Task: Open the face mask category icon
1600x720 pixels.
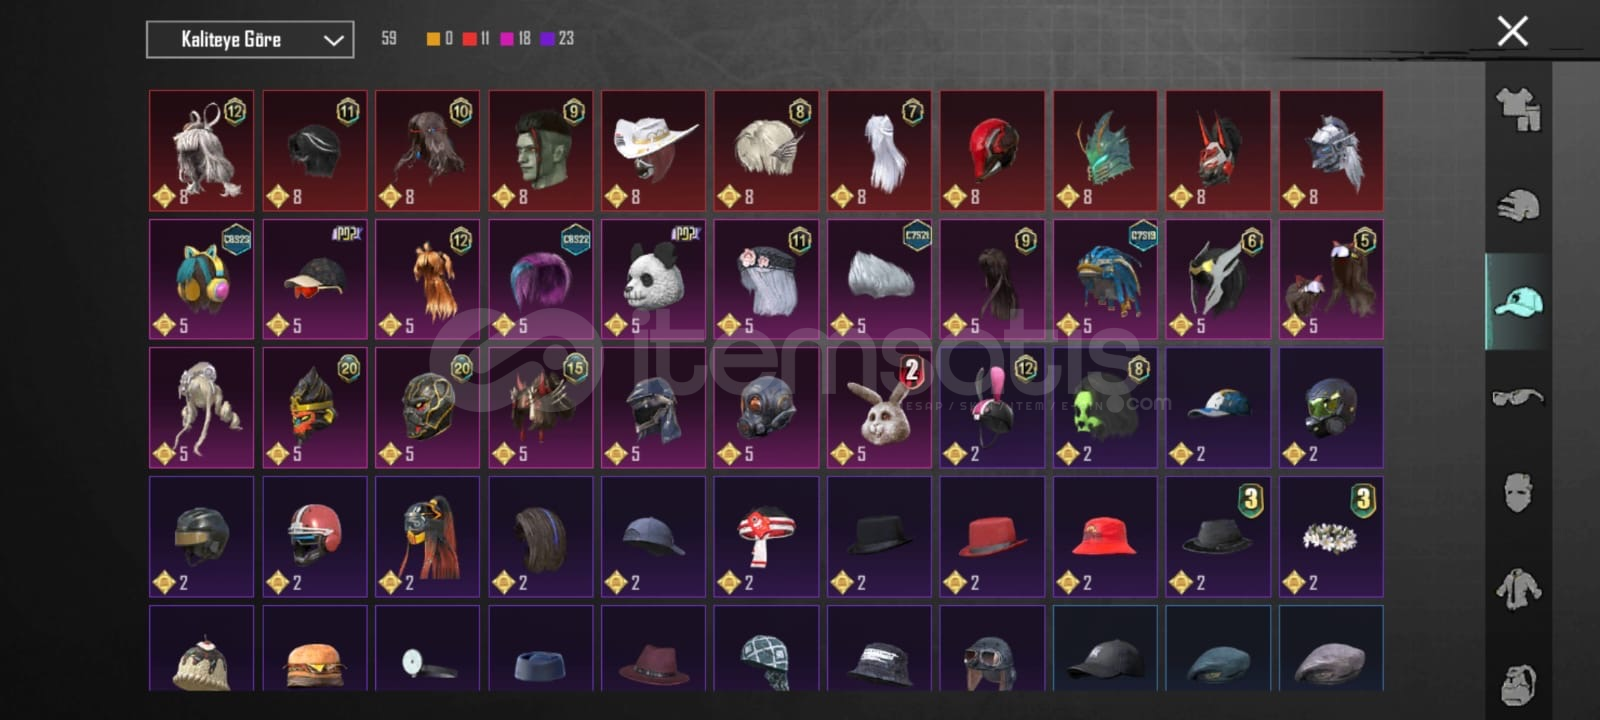Action: point(1518,493)
